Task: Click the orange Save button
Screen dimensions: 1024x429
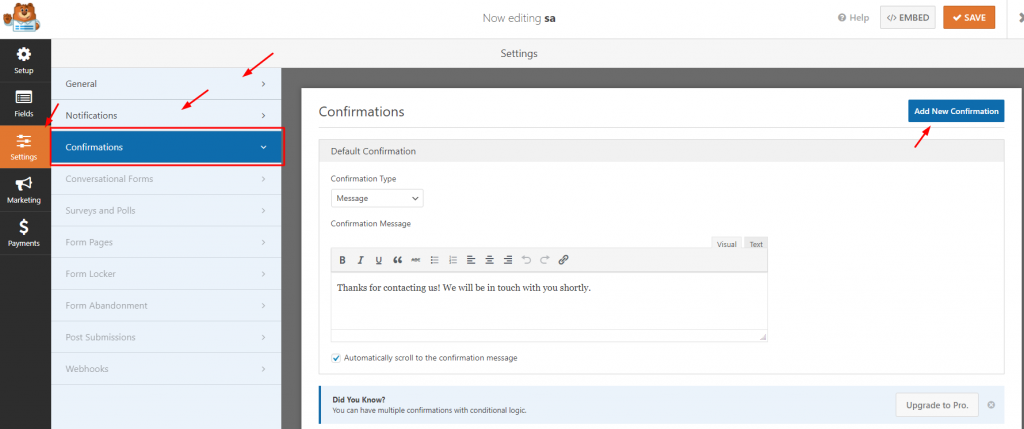Action: pyautogui.click(x=969, y=18)
